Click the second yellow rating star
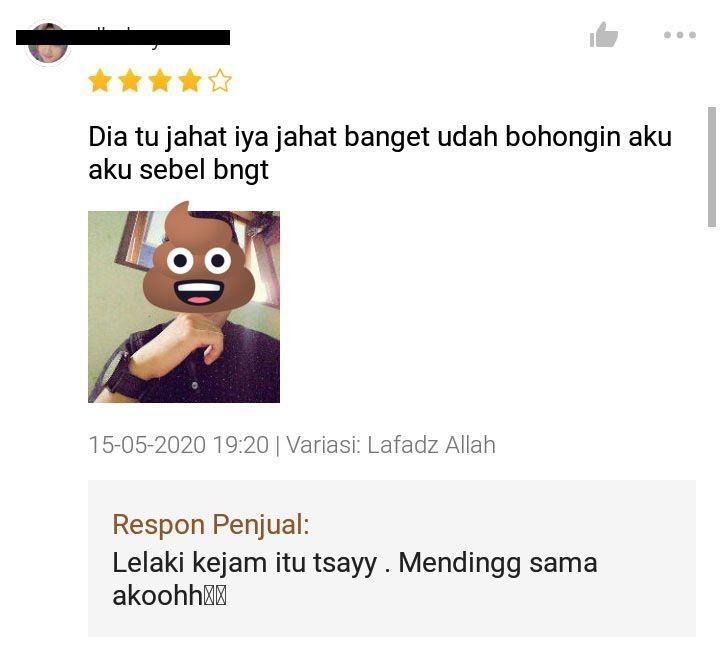Viewport: 720px width, 657px height. click(x=130, y=81)
